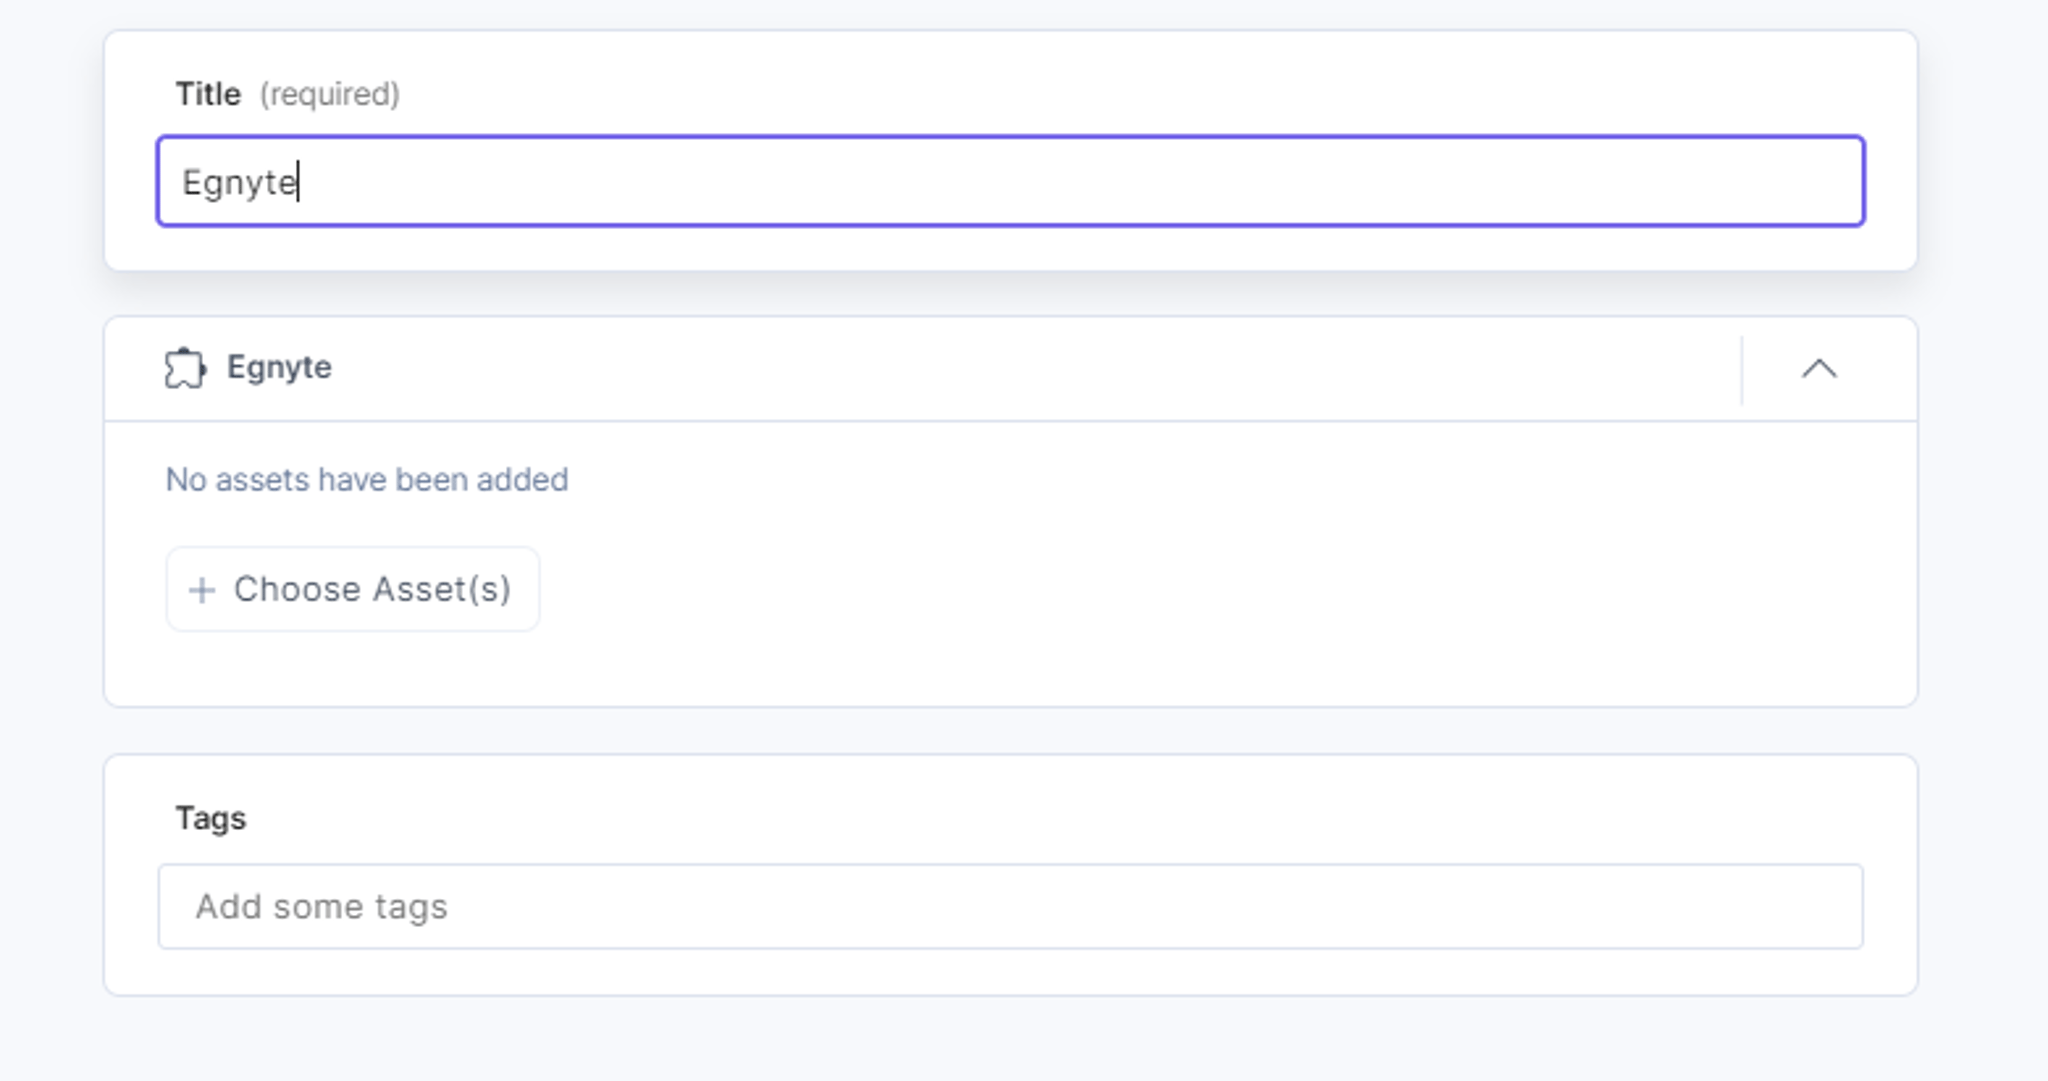Select the Tags label
Screen dimensions: 2048x1081
point(211,818)
